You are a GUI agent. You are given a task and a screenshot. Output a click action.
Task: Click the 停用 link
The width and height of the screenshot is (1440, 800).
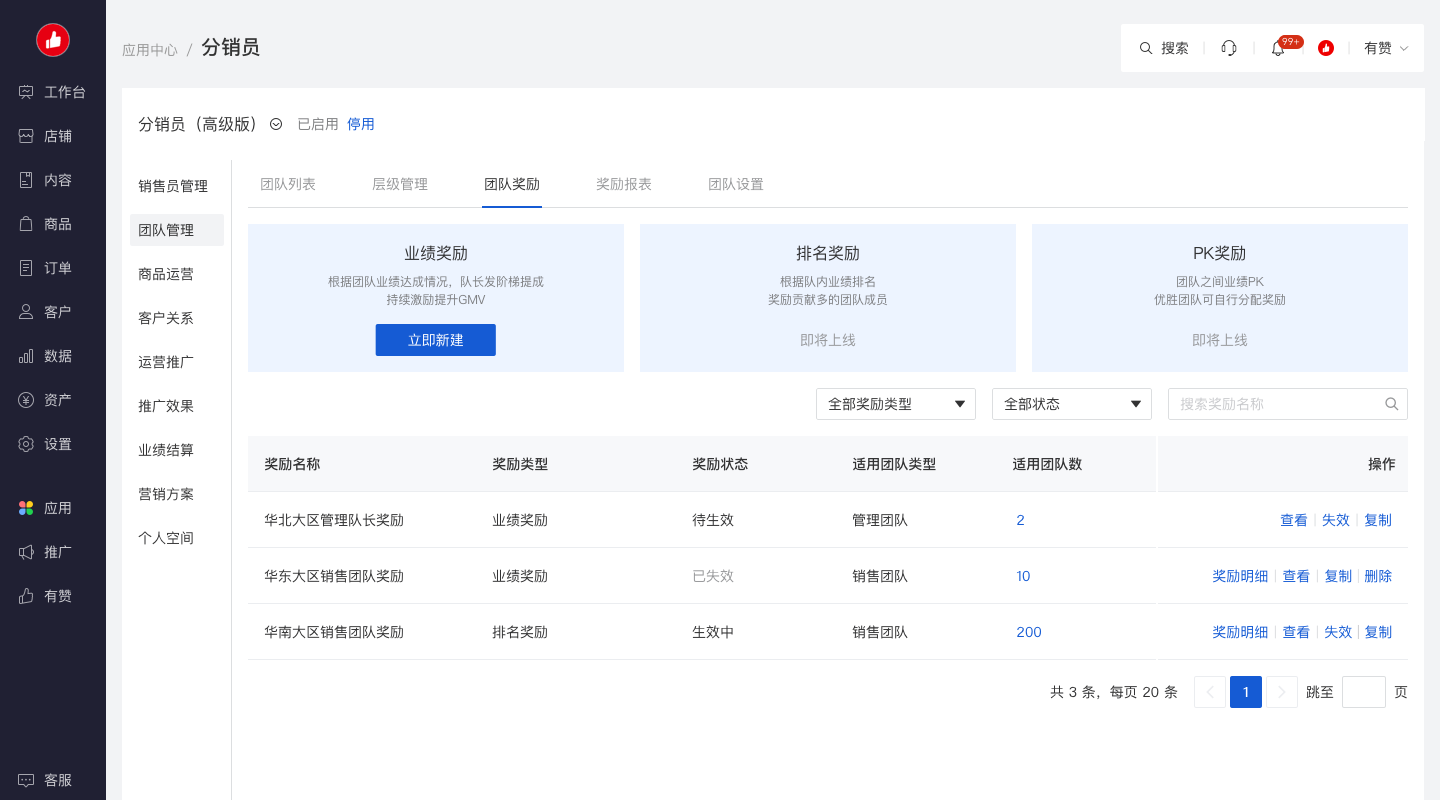point(361,124)
